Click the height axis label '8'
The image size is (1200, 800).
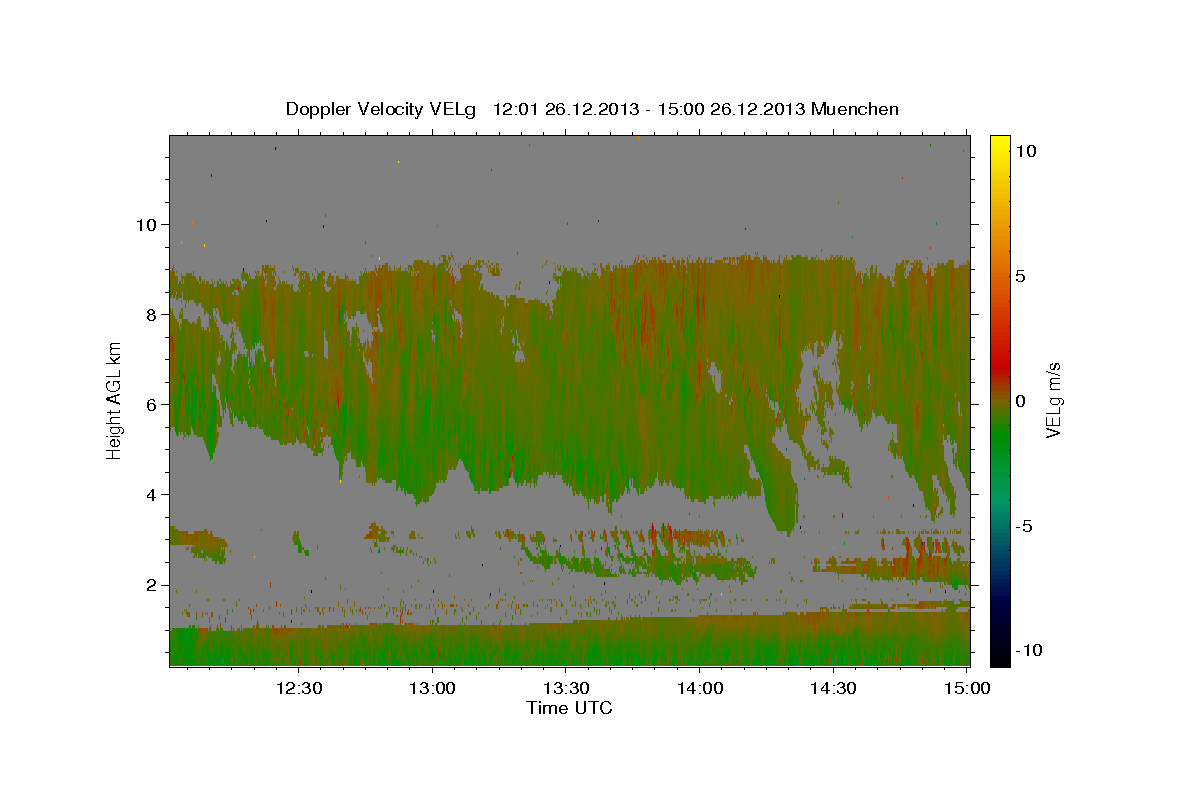pos(151,314)
